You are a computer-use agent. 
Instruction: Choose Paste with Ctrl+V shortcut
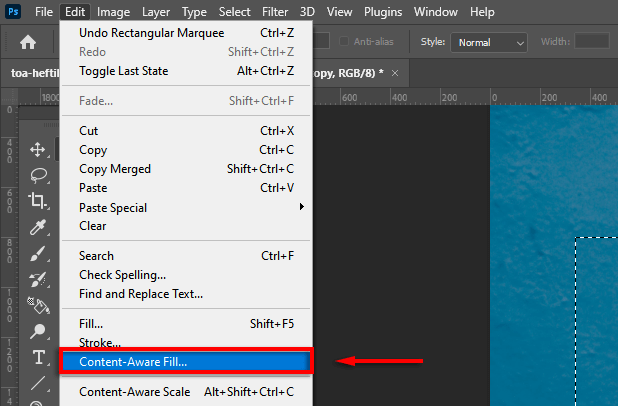(x=186, y=188)
